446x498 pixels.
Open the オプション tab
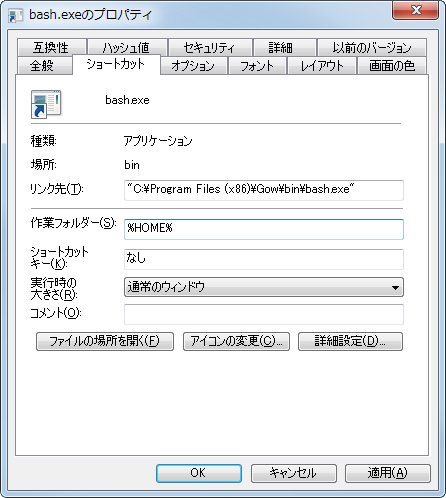click(193, 65)
